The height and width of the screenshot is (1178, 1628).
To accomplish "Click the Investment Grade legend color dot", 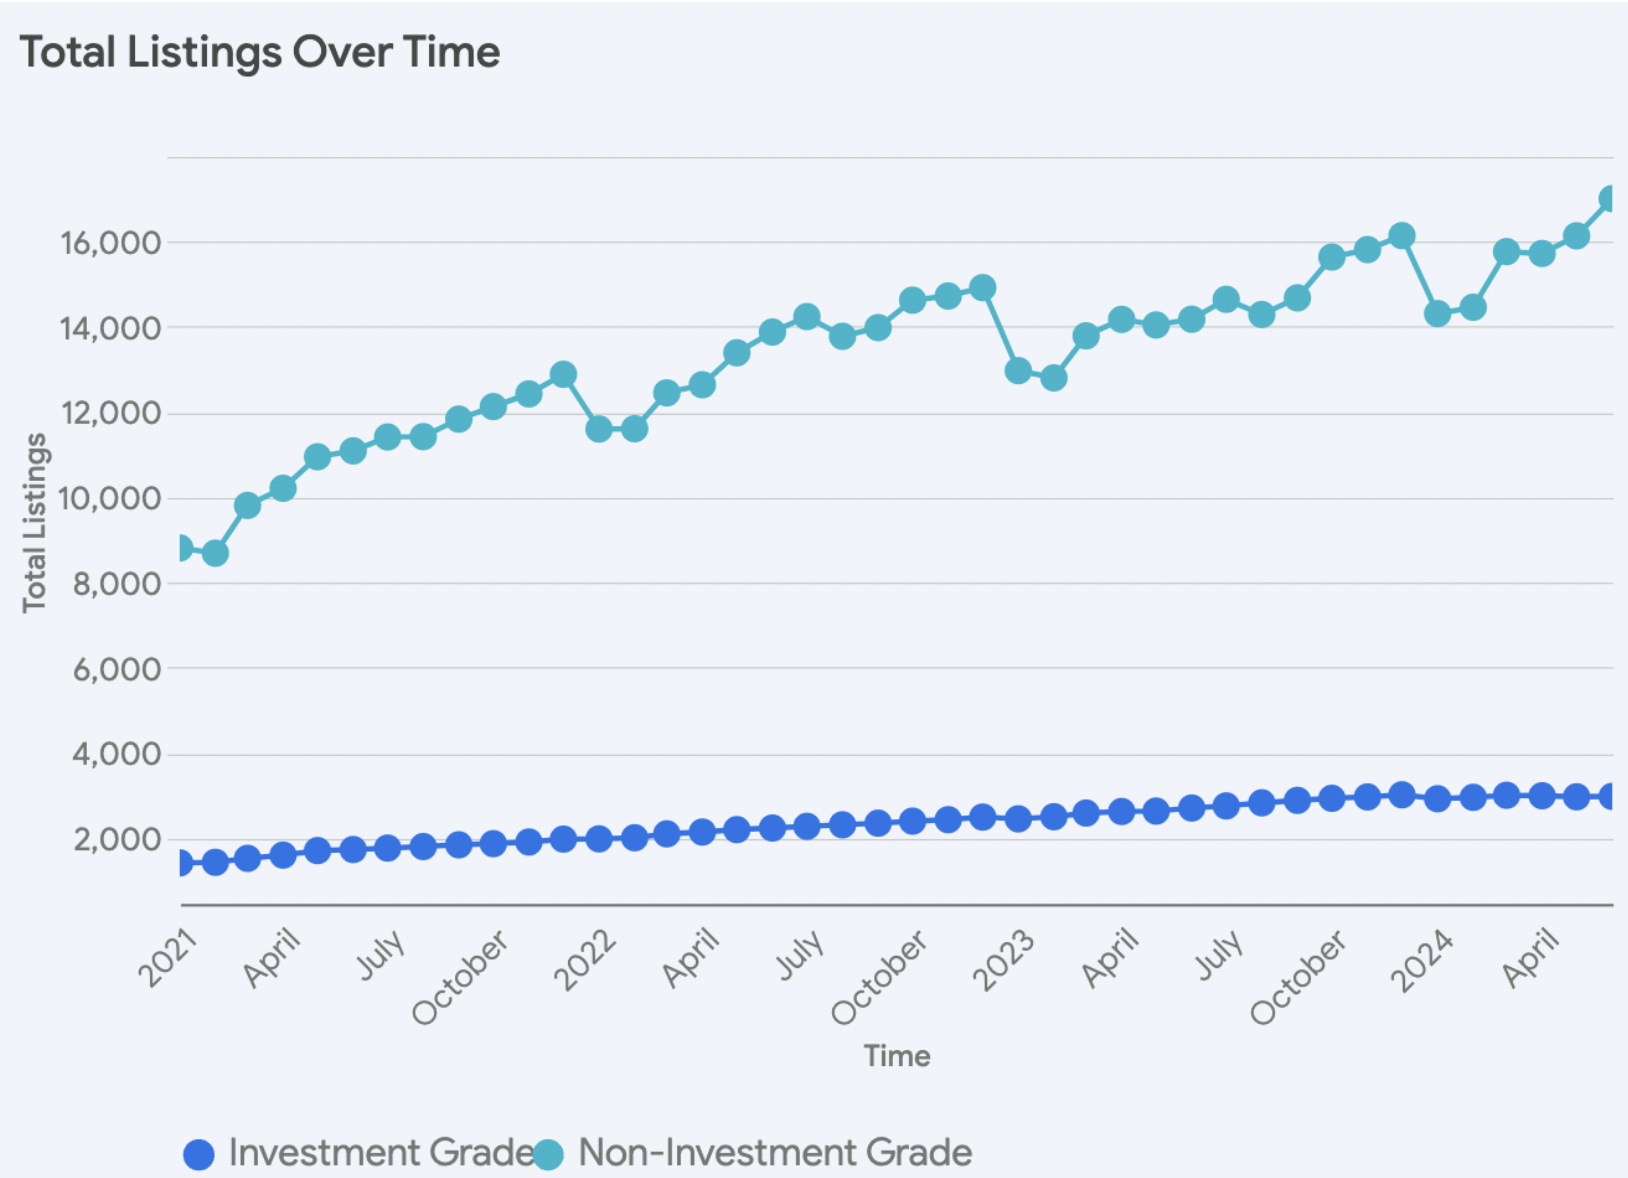I will point(199,1154).
